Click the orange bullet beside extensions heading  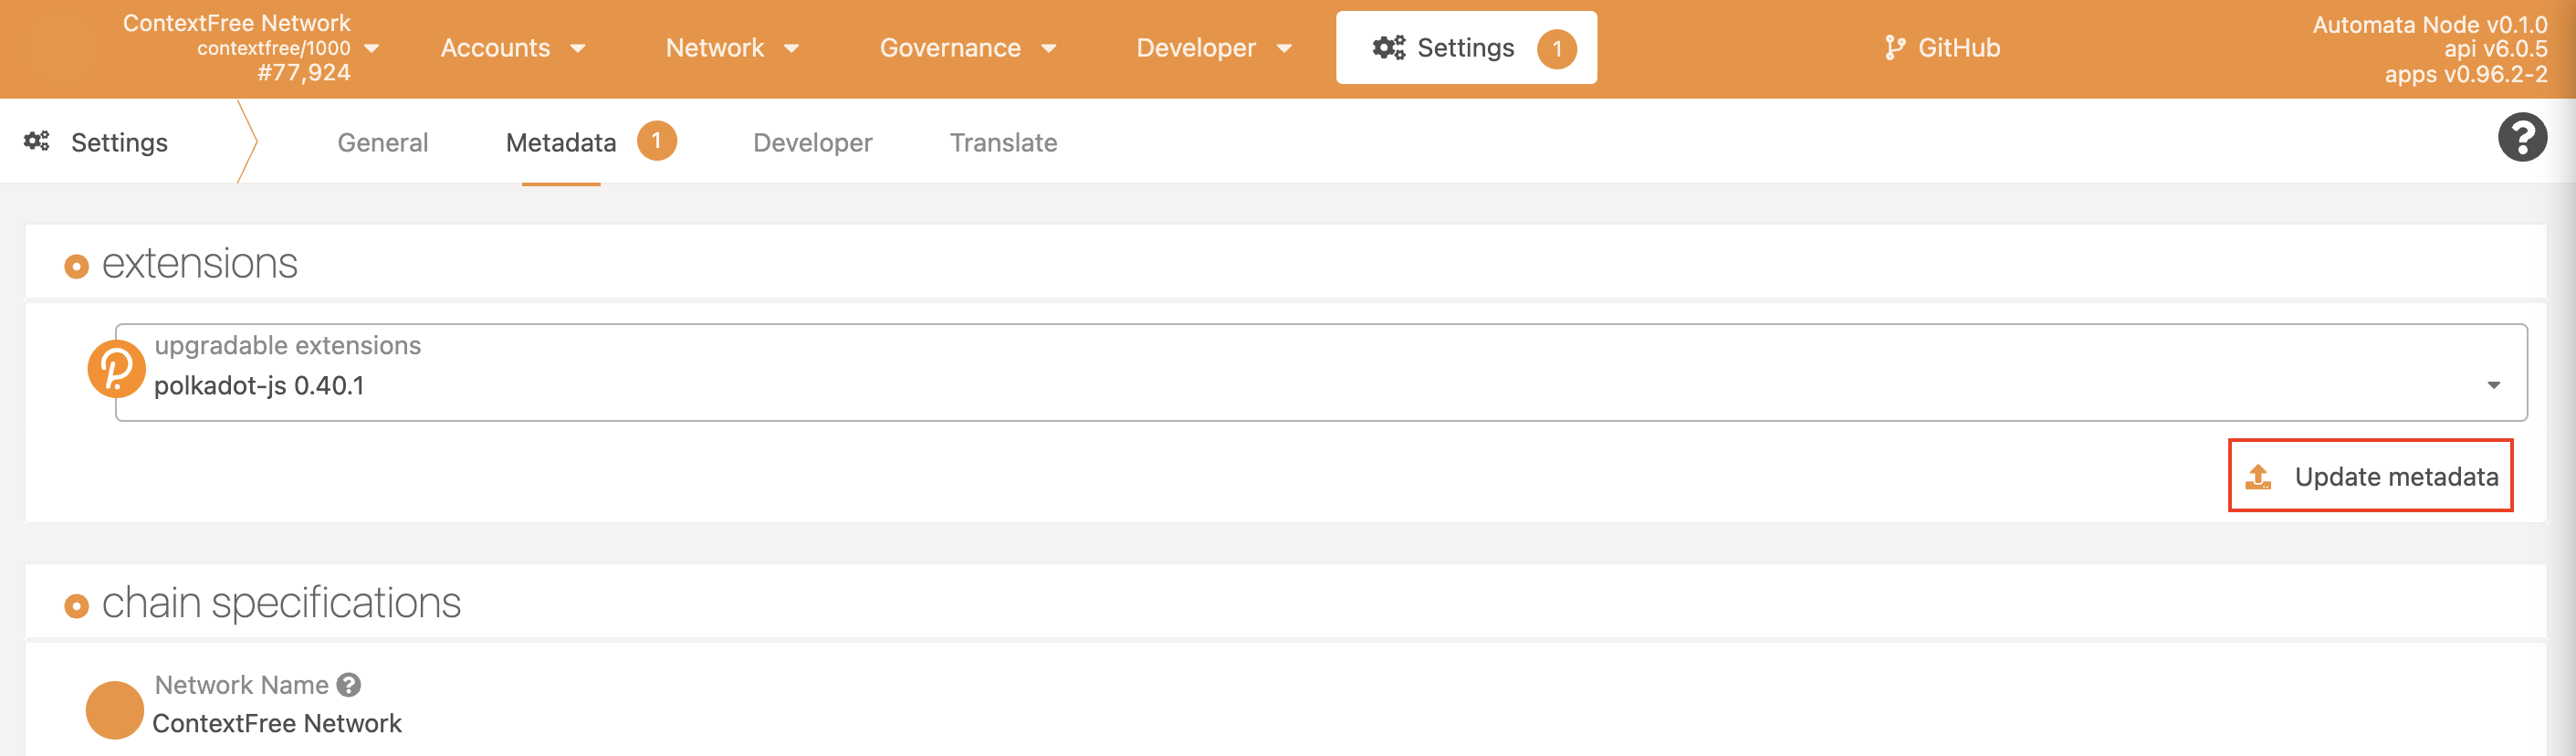tap(76, 266)
